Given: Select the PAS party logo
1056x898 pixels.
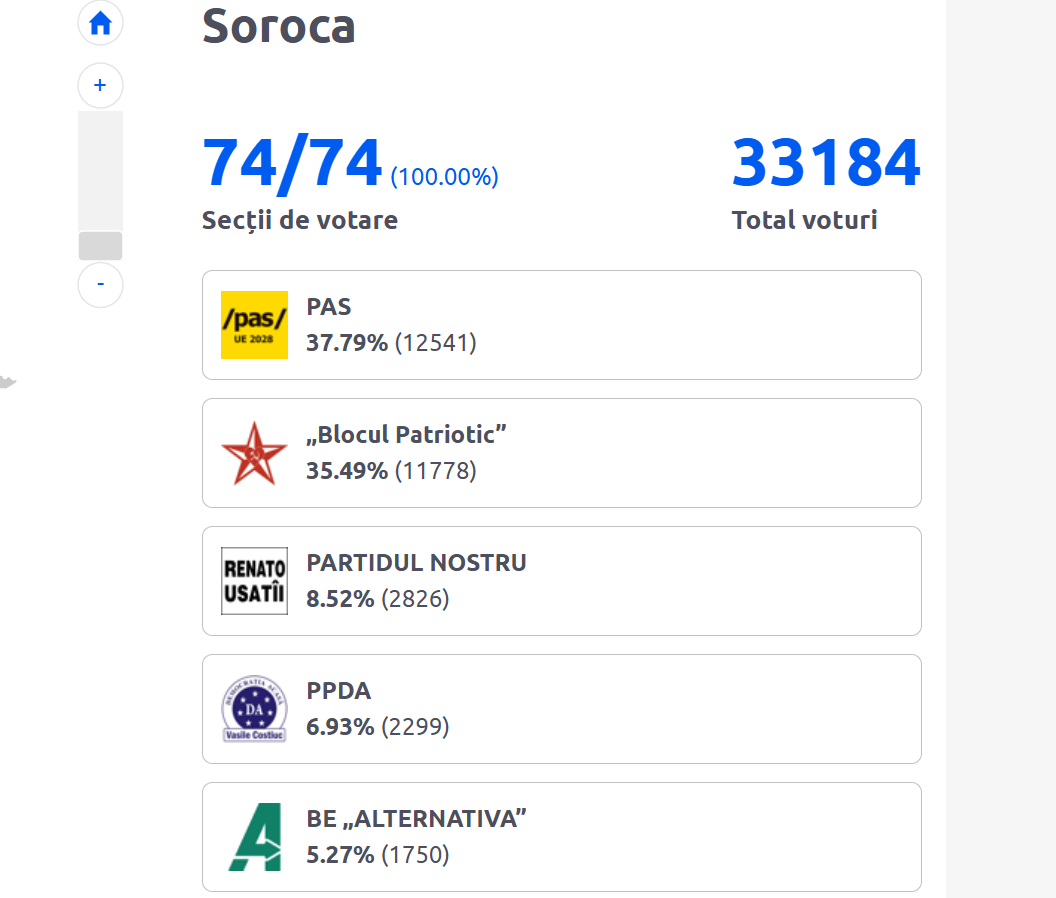Looking at the screenshot, I should pos(254,325).
